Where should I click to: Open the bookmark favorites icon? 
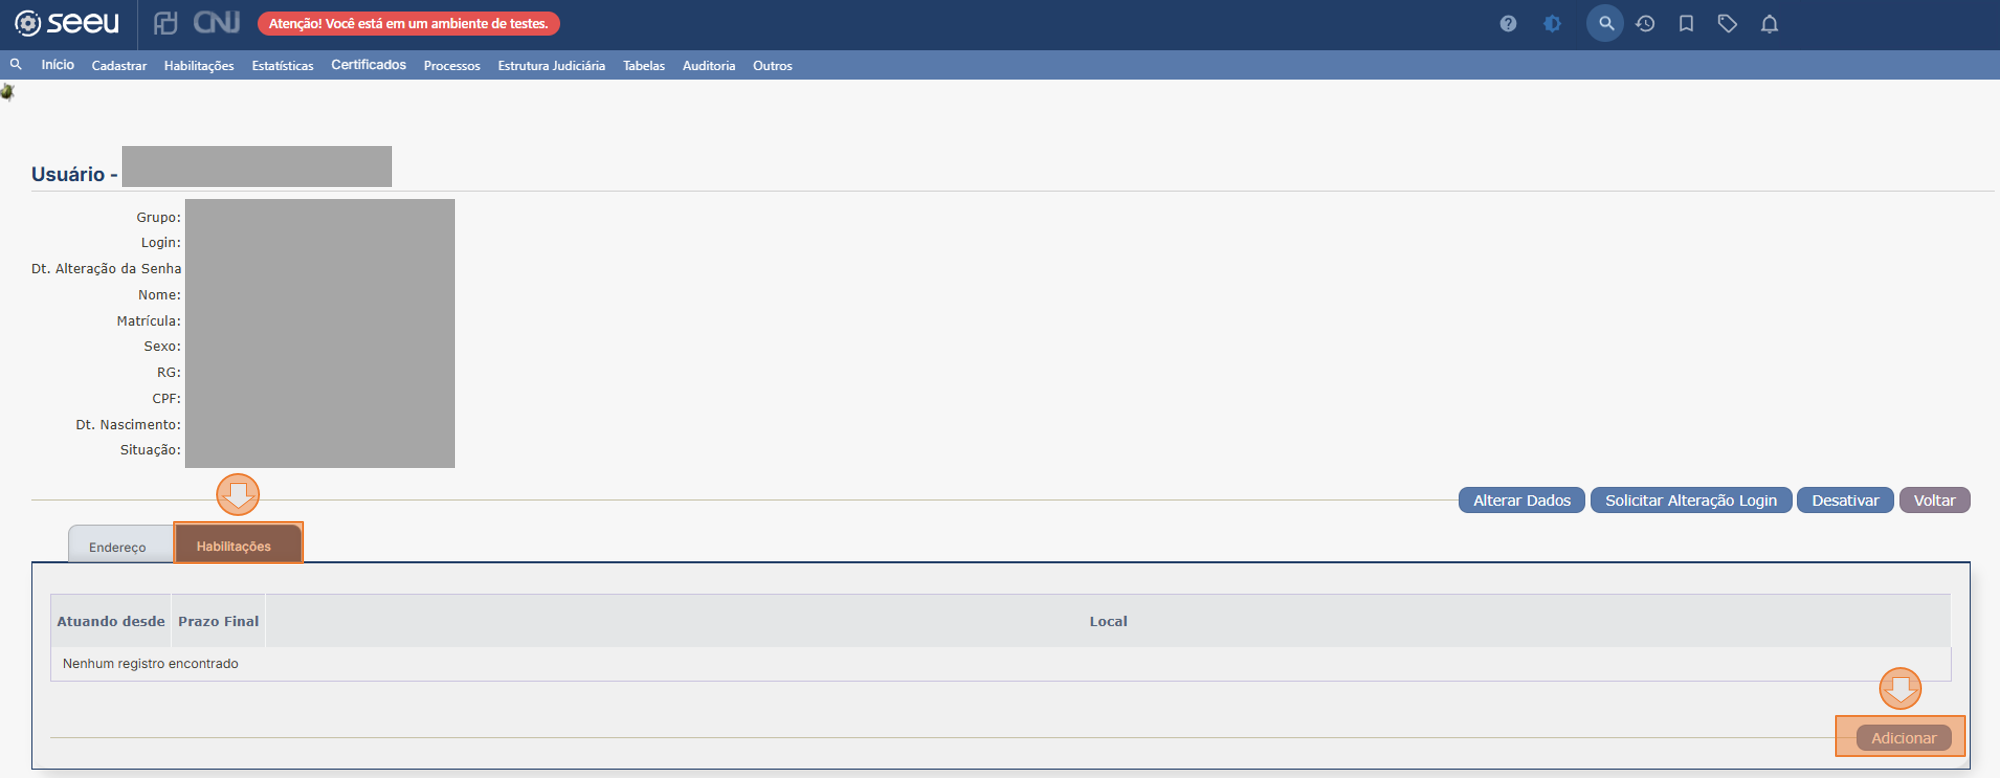click(1686, 23)
